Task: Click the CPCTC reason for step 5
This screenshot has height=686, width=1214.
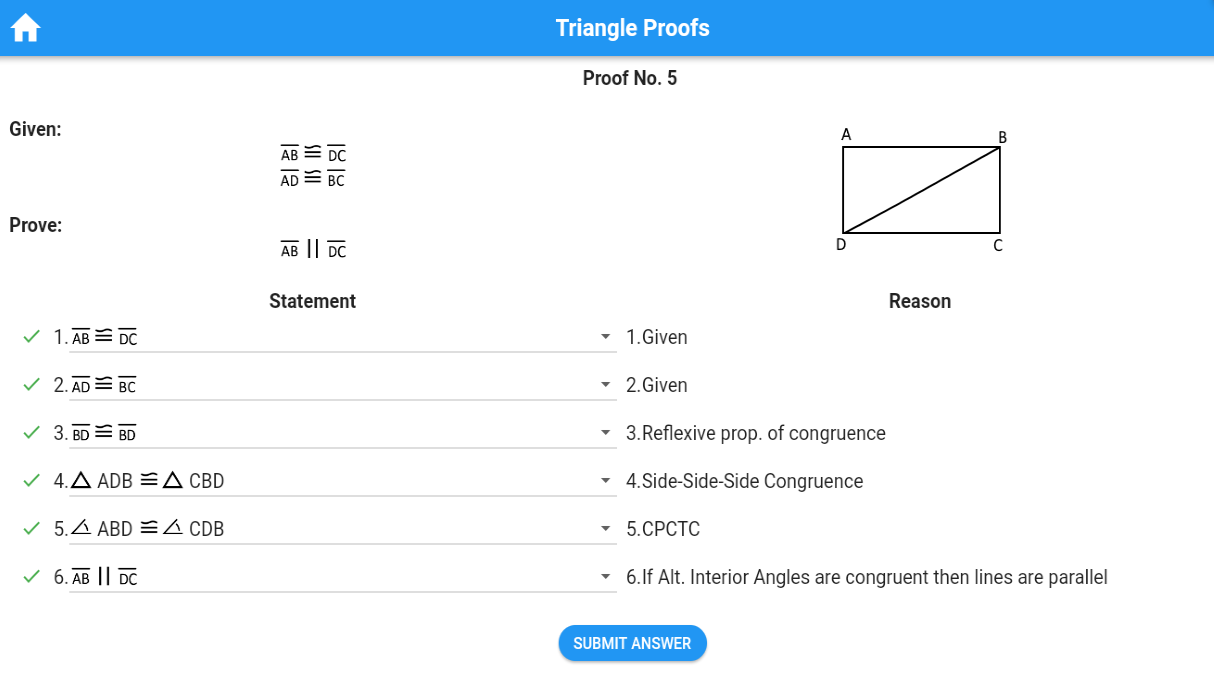Action: (x=663, y=529)
